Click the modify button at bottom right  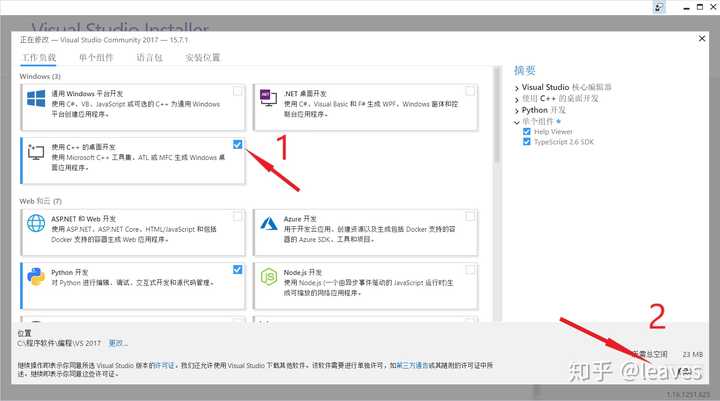click(685, 371)
